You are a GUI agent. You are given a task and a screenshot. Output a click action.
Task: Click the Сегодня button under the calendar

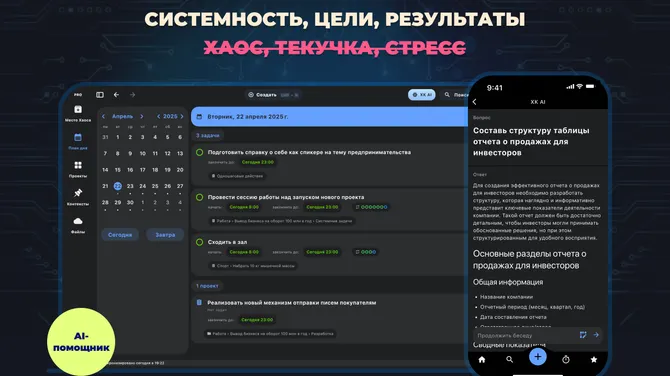[x=120, y=235]
